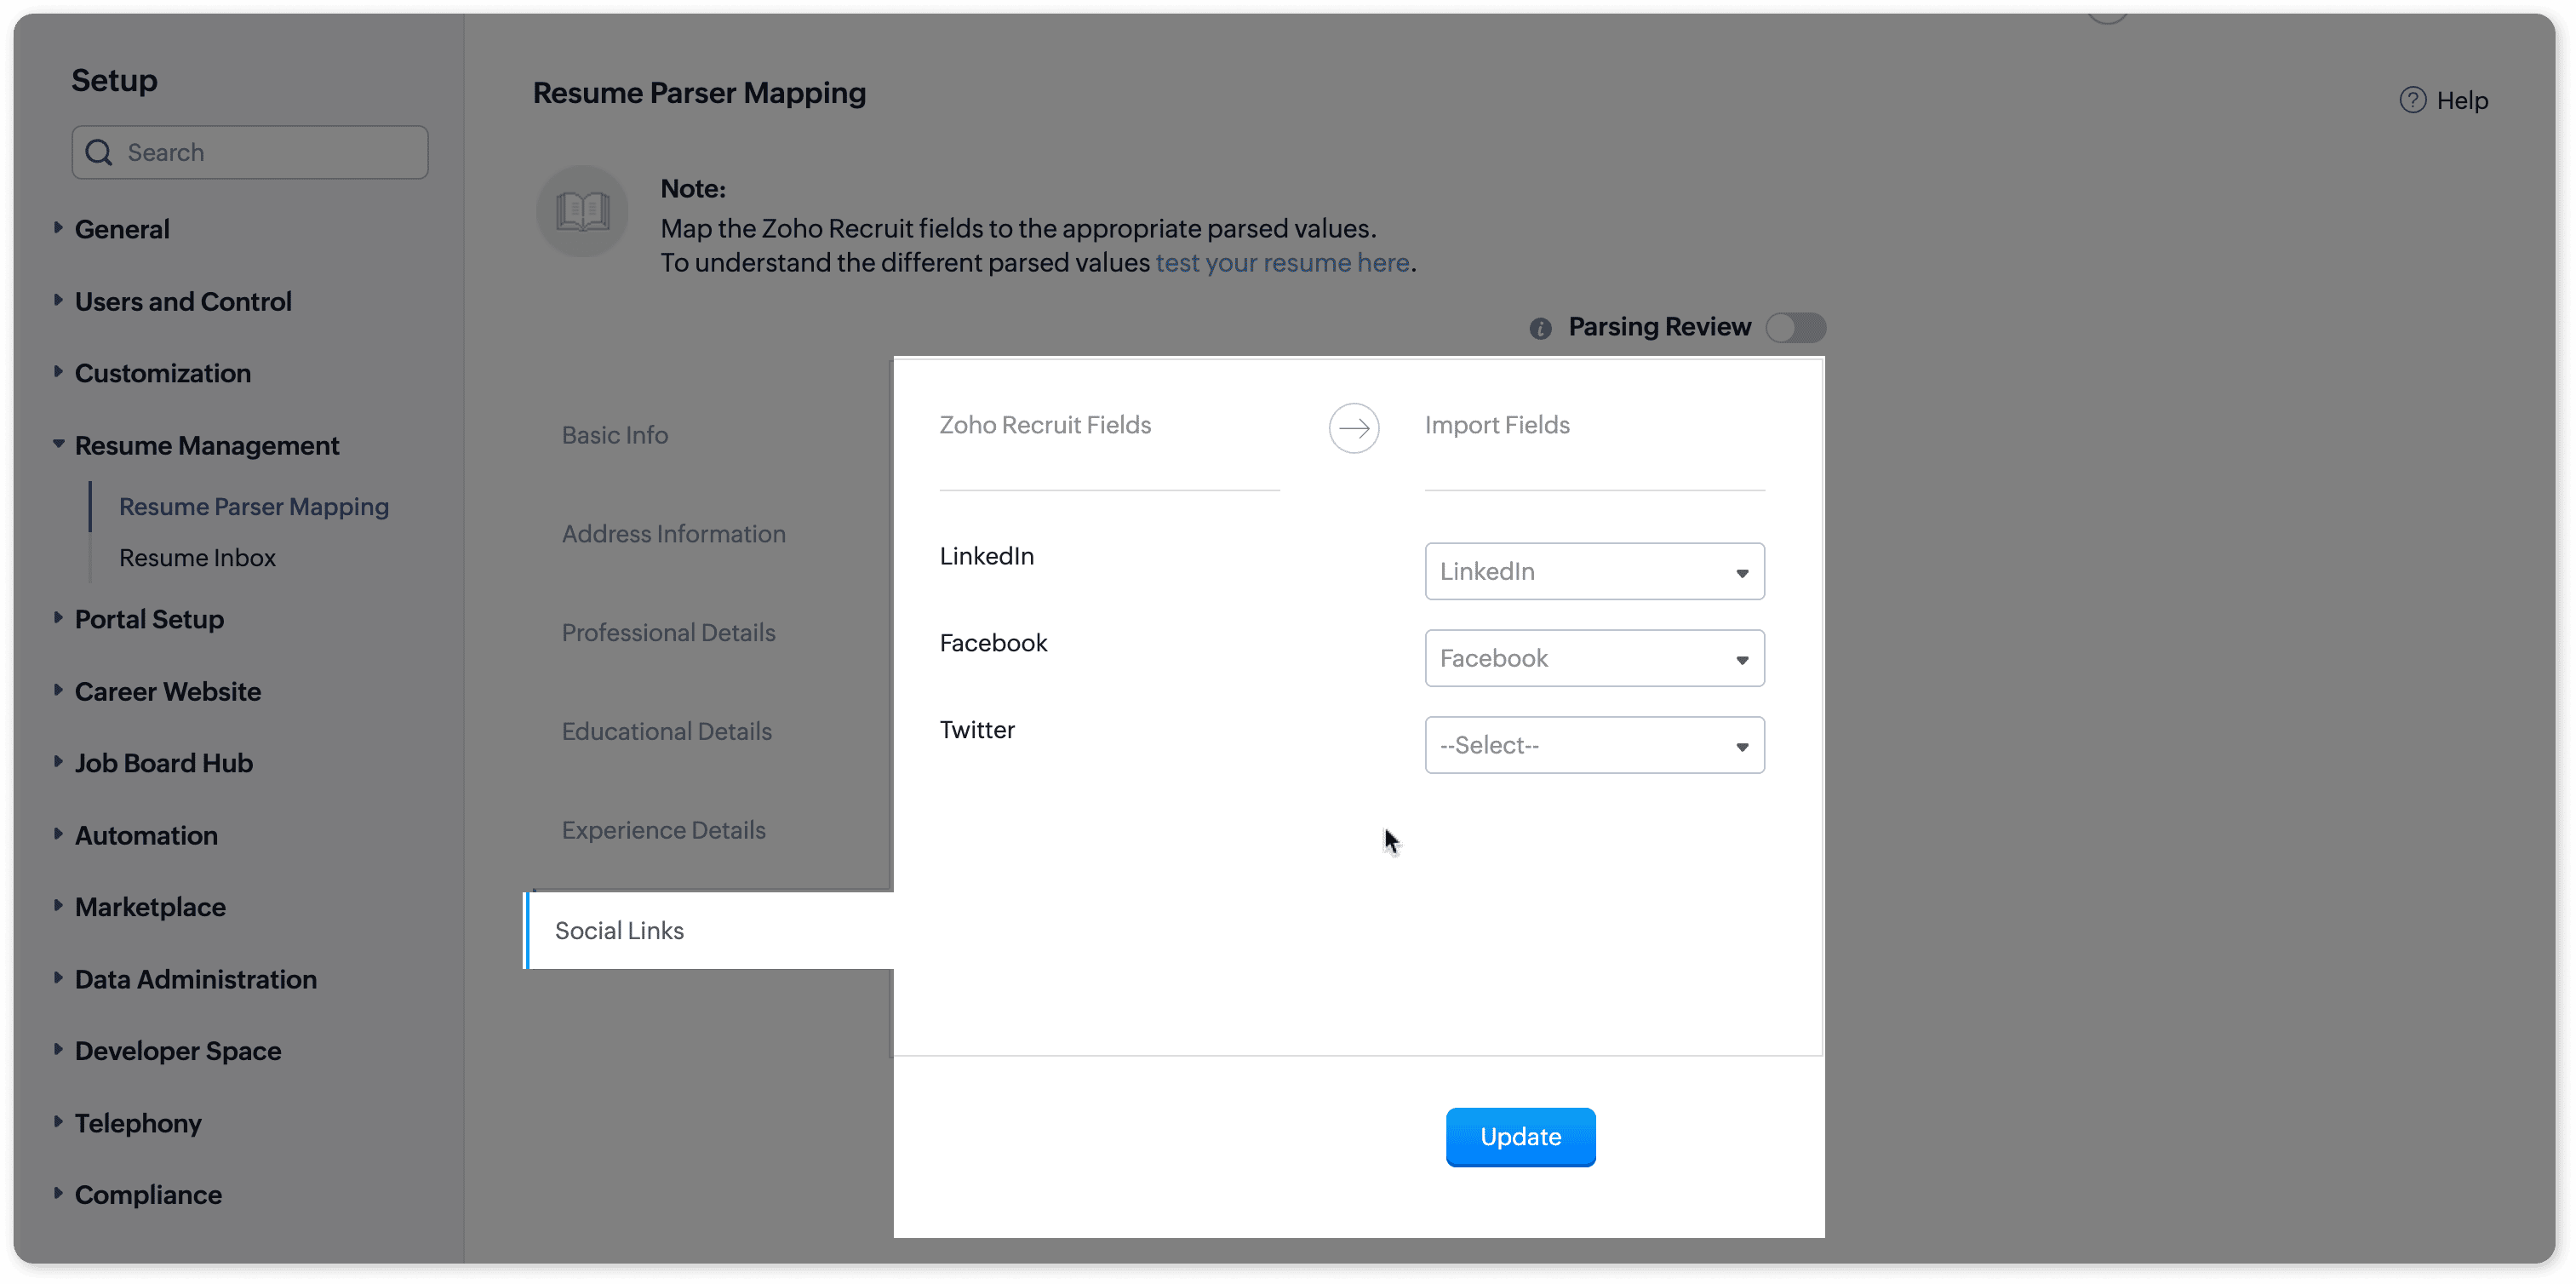The height and width of the screenshot is (1284, 2576).
Task: Switch to the Experience Details tab
Action: coord(663,830)
